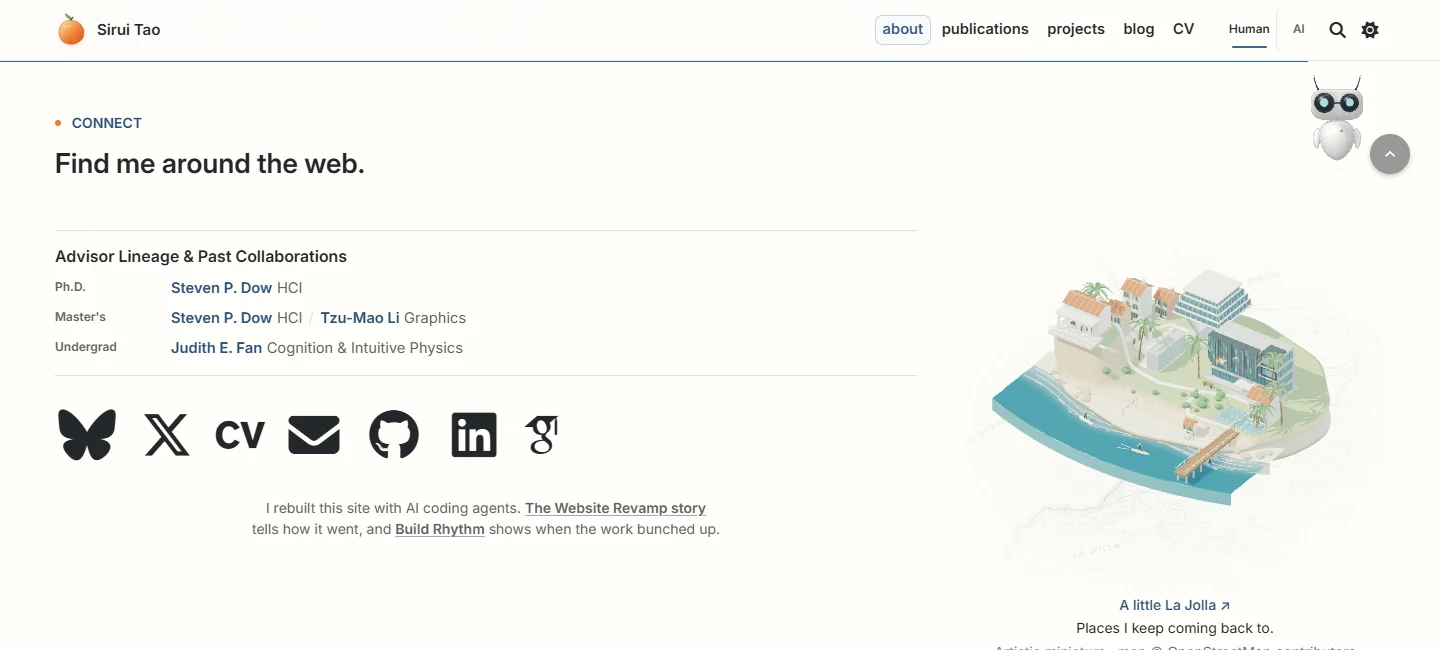Click the CONNECT section label
This screenshot has width=1440, height=650.
pyautogui.click(x=107, y=123)
